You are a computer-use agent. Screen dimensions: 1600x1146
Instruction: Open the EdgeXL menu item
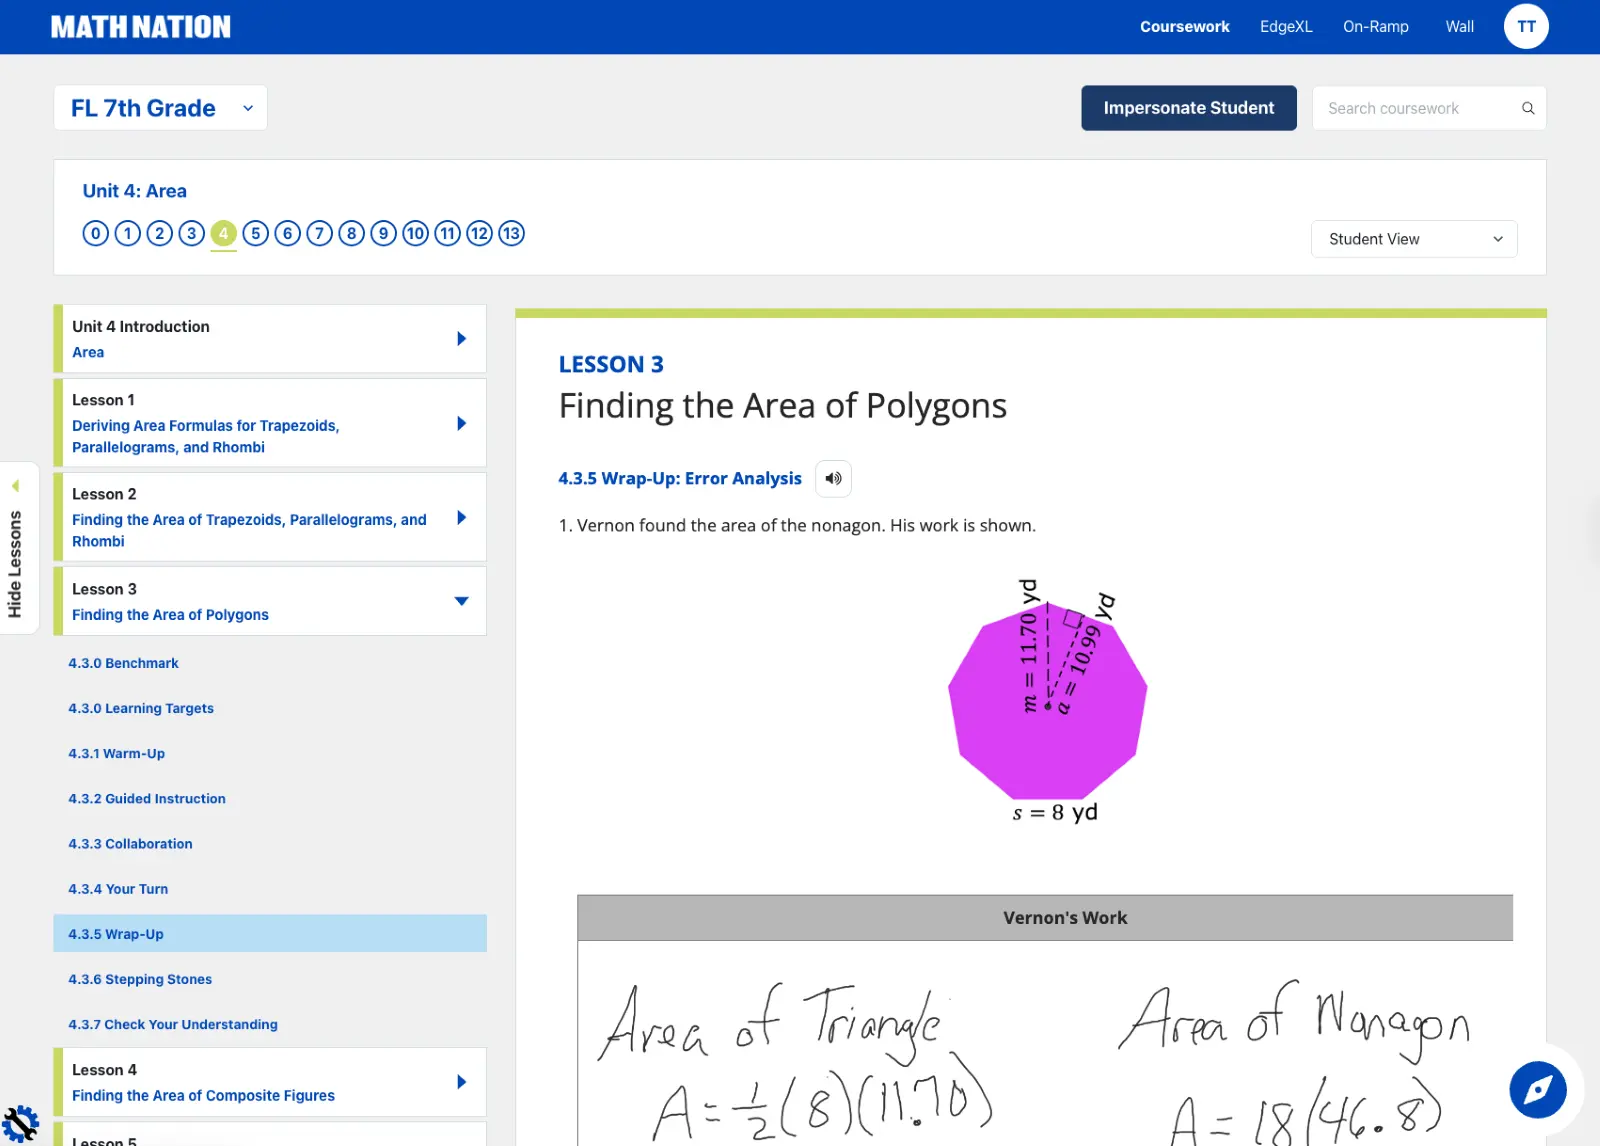[x=1285, y=27]
